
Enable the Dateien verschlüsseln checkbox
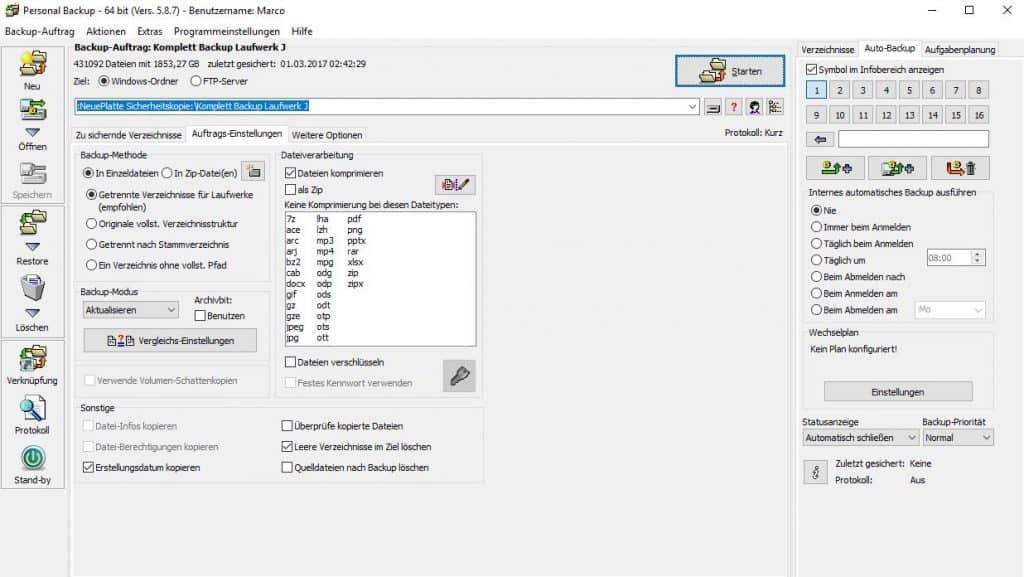click(291, 362)
